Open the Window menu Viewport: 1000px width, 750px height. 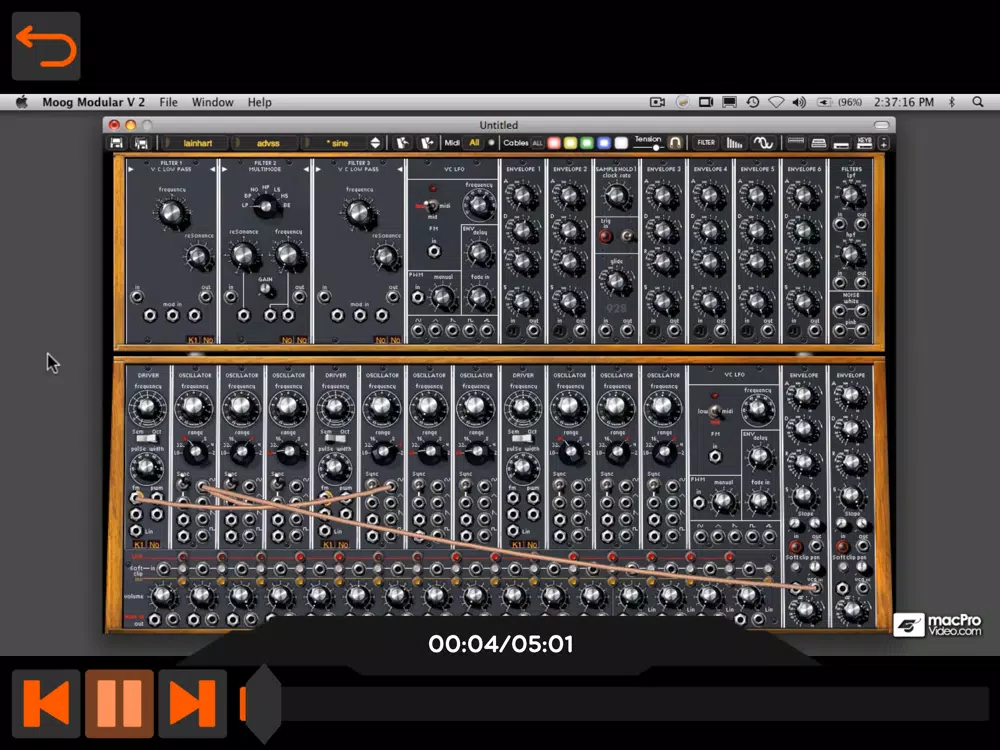pyautogui.click(x=212, y=102)
